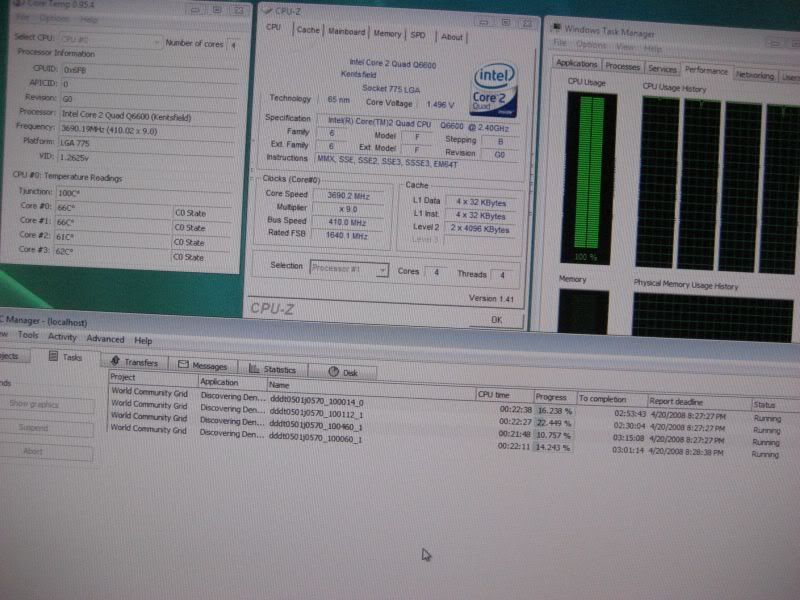Open the Tools menu in BOINC Manager
This screenshot has width=800, height=600.
coord(28,335)
